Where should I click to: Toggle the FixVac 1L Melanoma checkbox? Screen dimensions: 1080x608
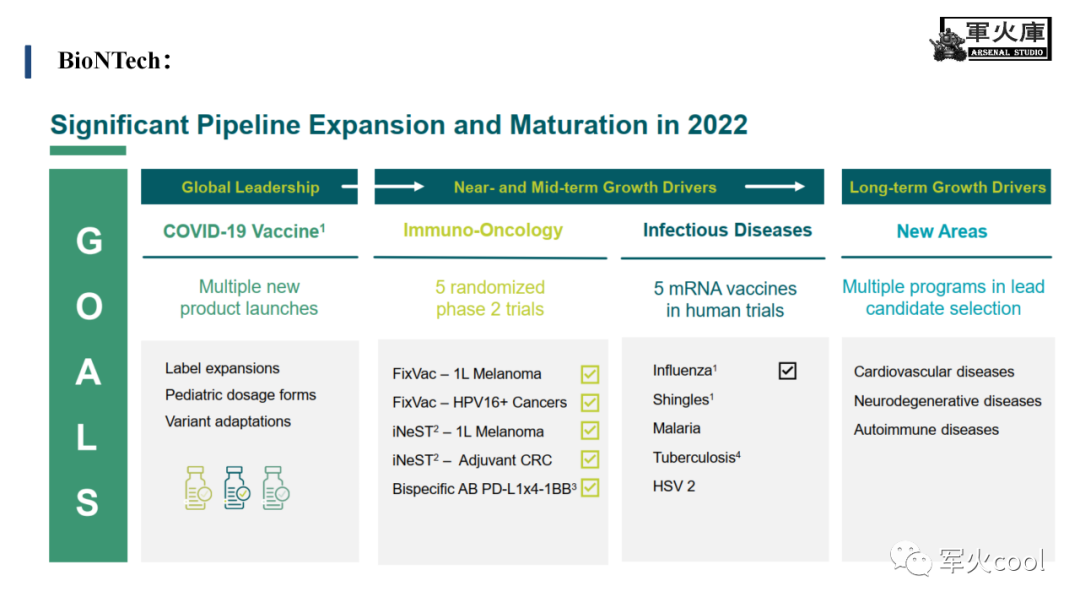click(590, 374)
